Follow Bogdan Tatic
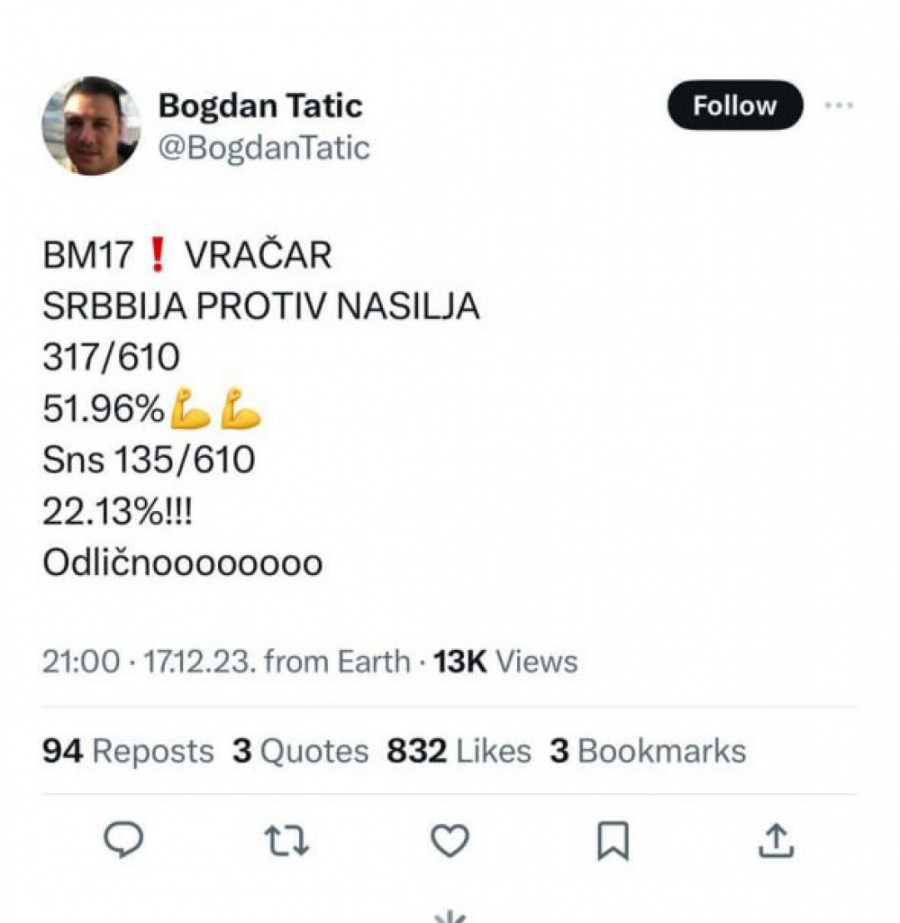 (x=735, y=105)
